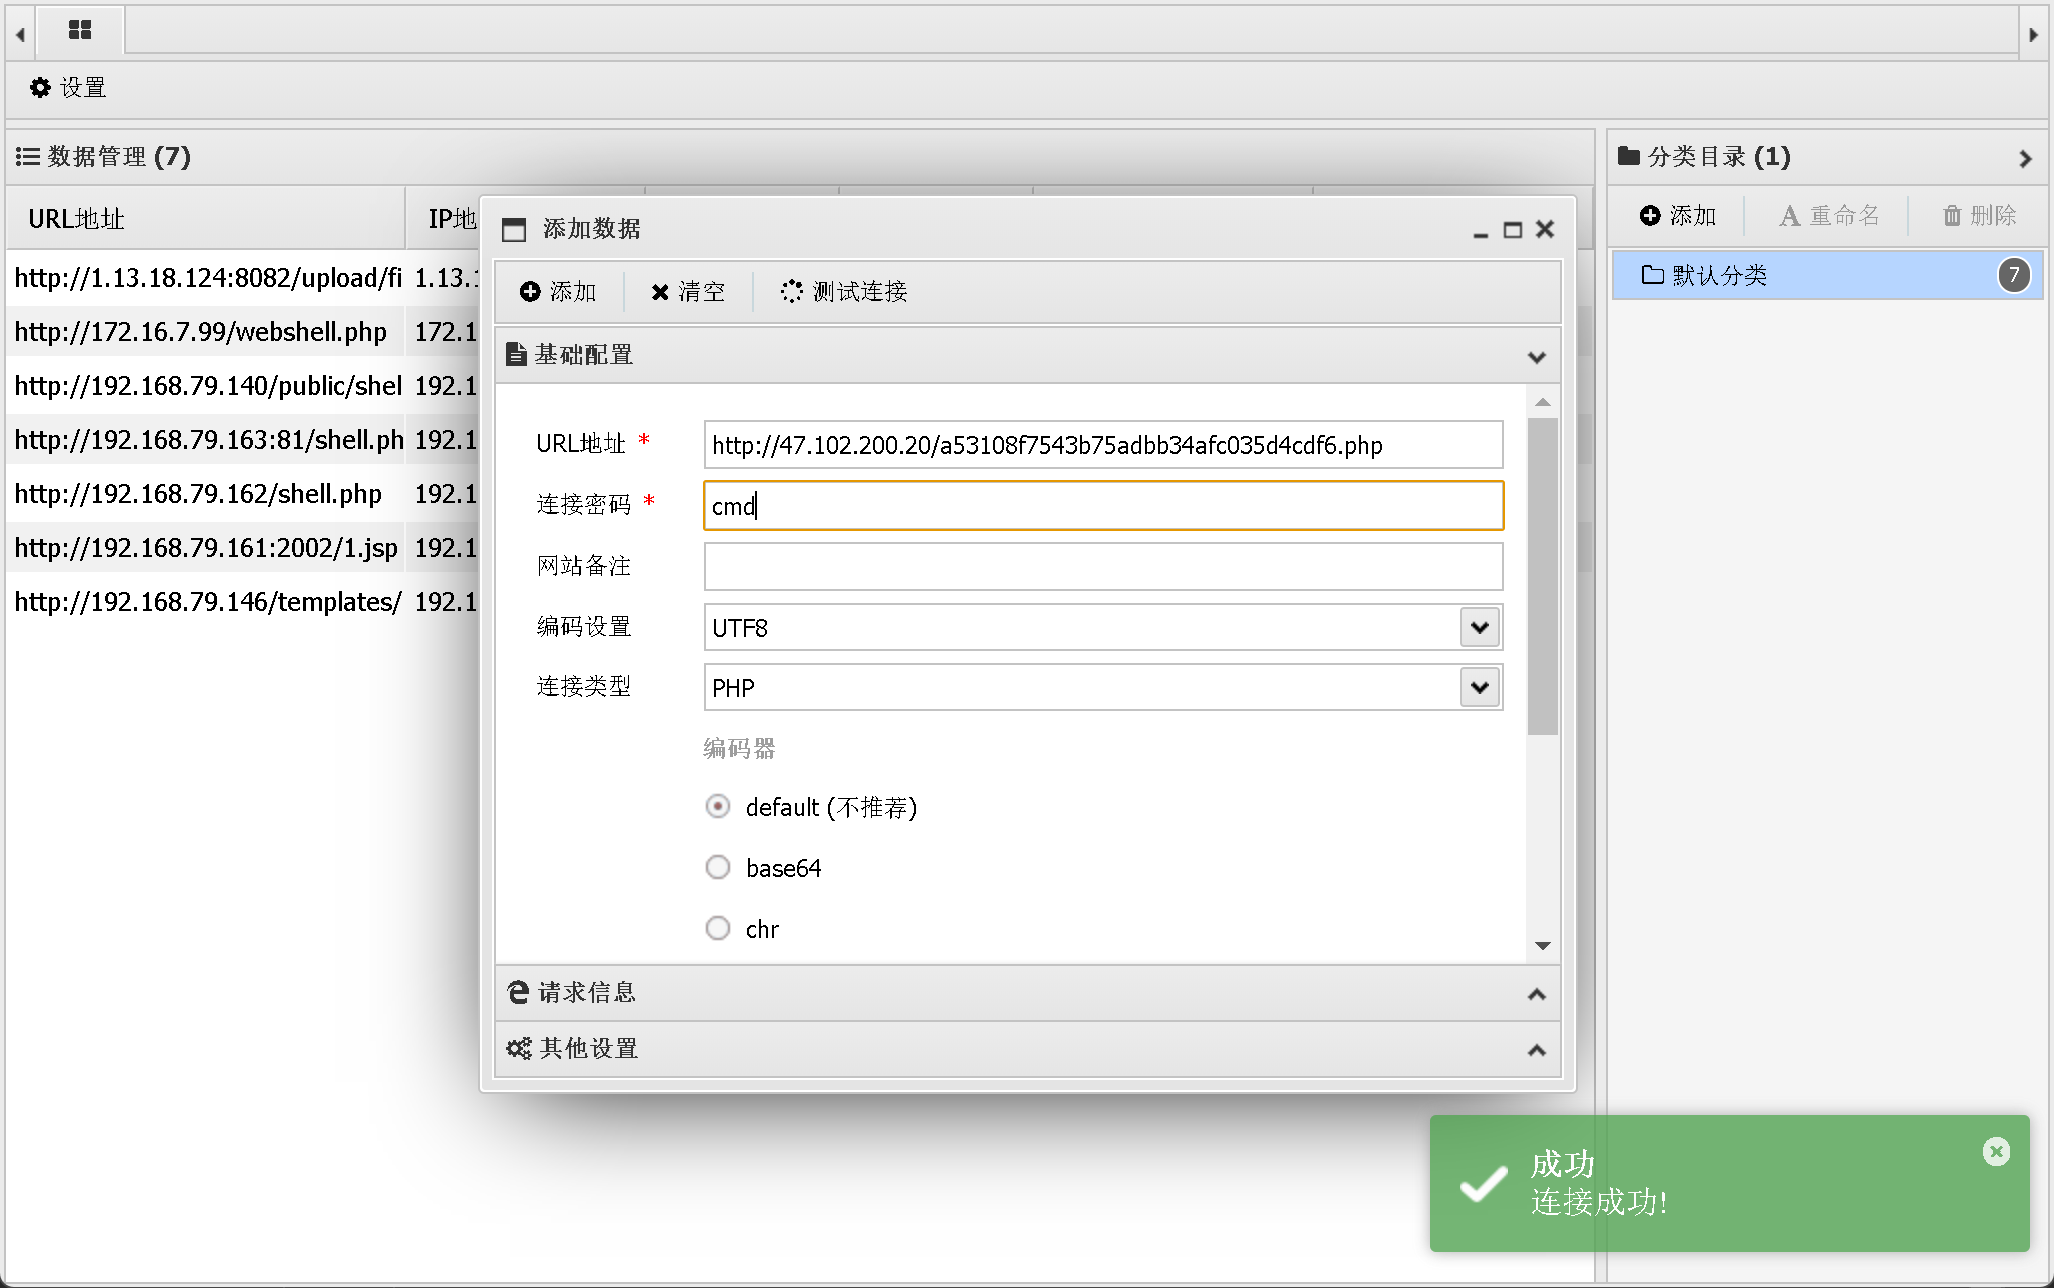The width and height of the screenshot is (2054, 1288).
Task: Maximize the 添加数据 dialog
Action: click(1513, 230)
